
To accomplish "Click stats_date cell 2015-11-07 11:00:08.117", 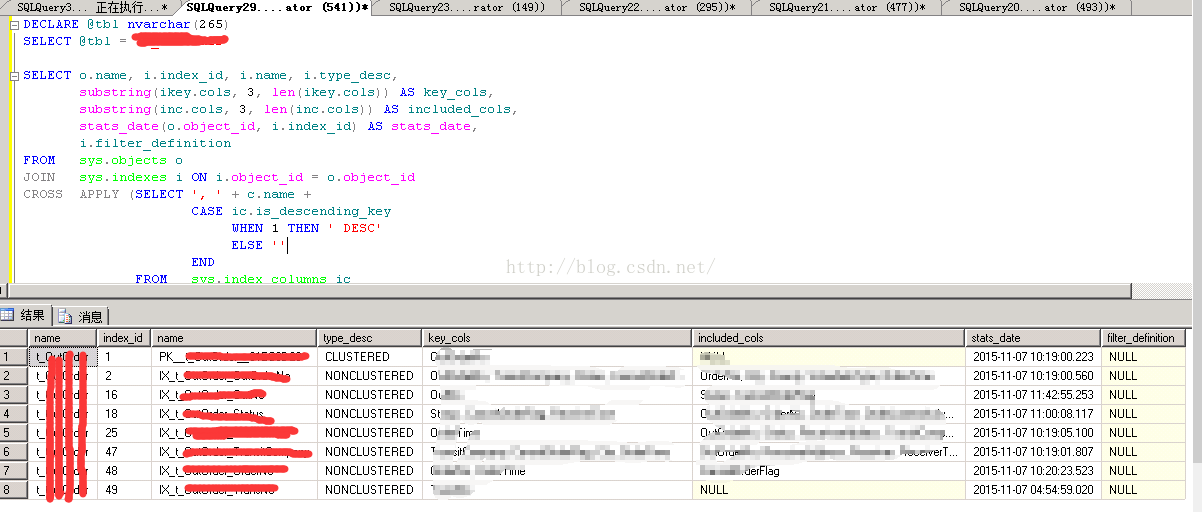I will click(1033, 413).
